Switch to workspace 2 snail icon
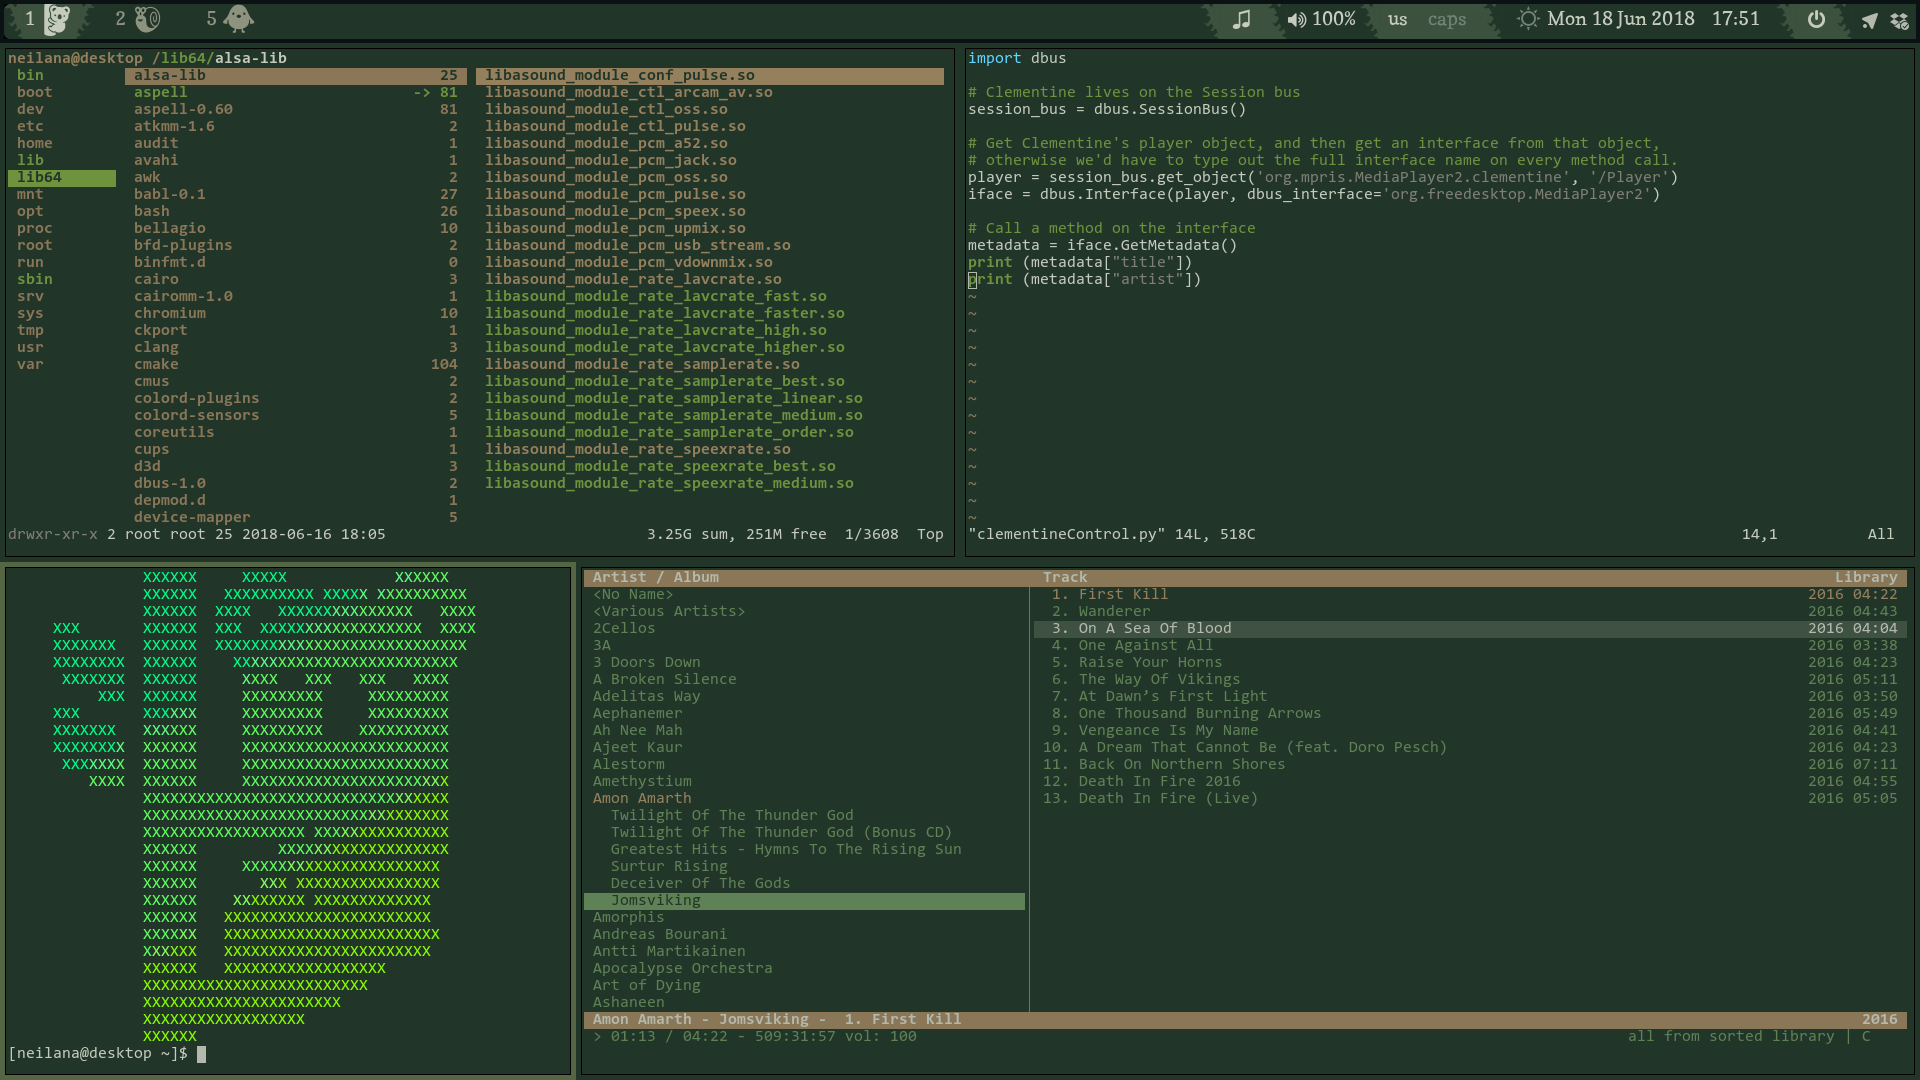Image resolution: width=1920 pixels, height=1080 pixels. click(x=147, y=19)
